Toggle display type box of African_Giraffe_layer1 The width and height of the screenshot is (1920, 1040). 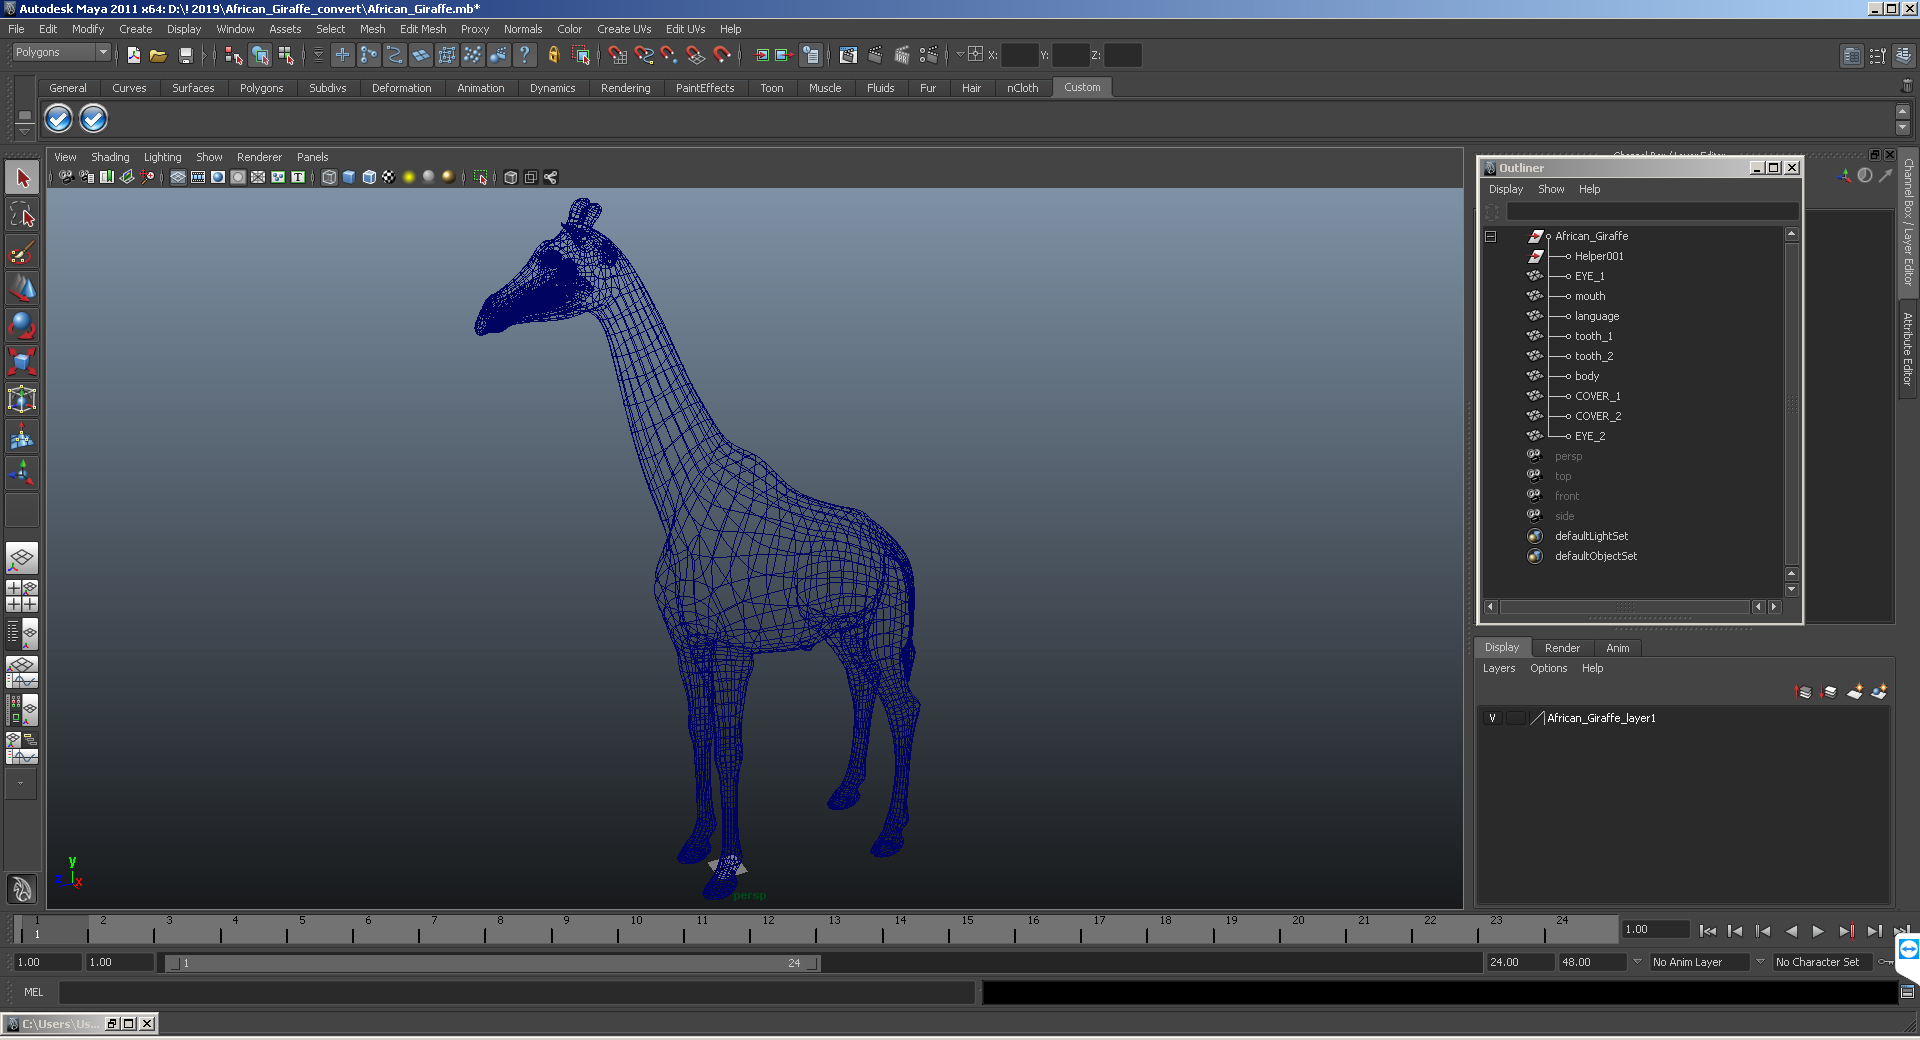1516,718
